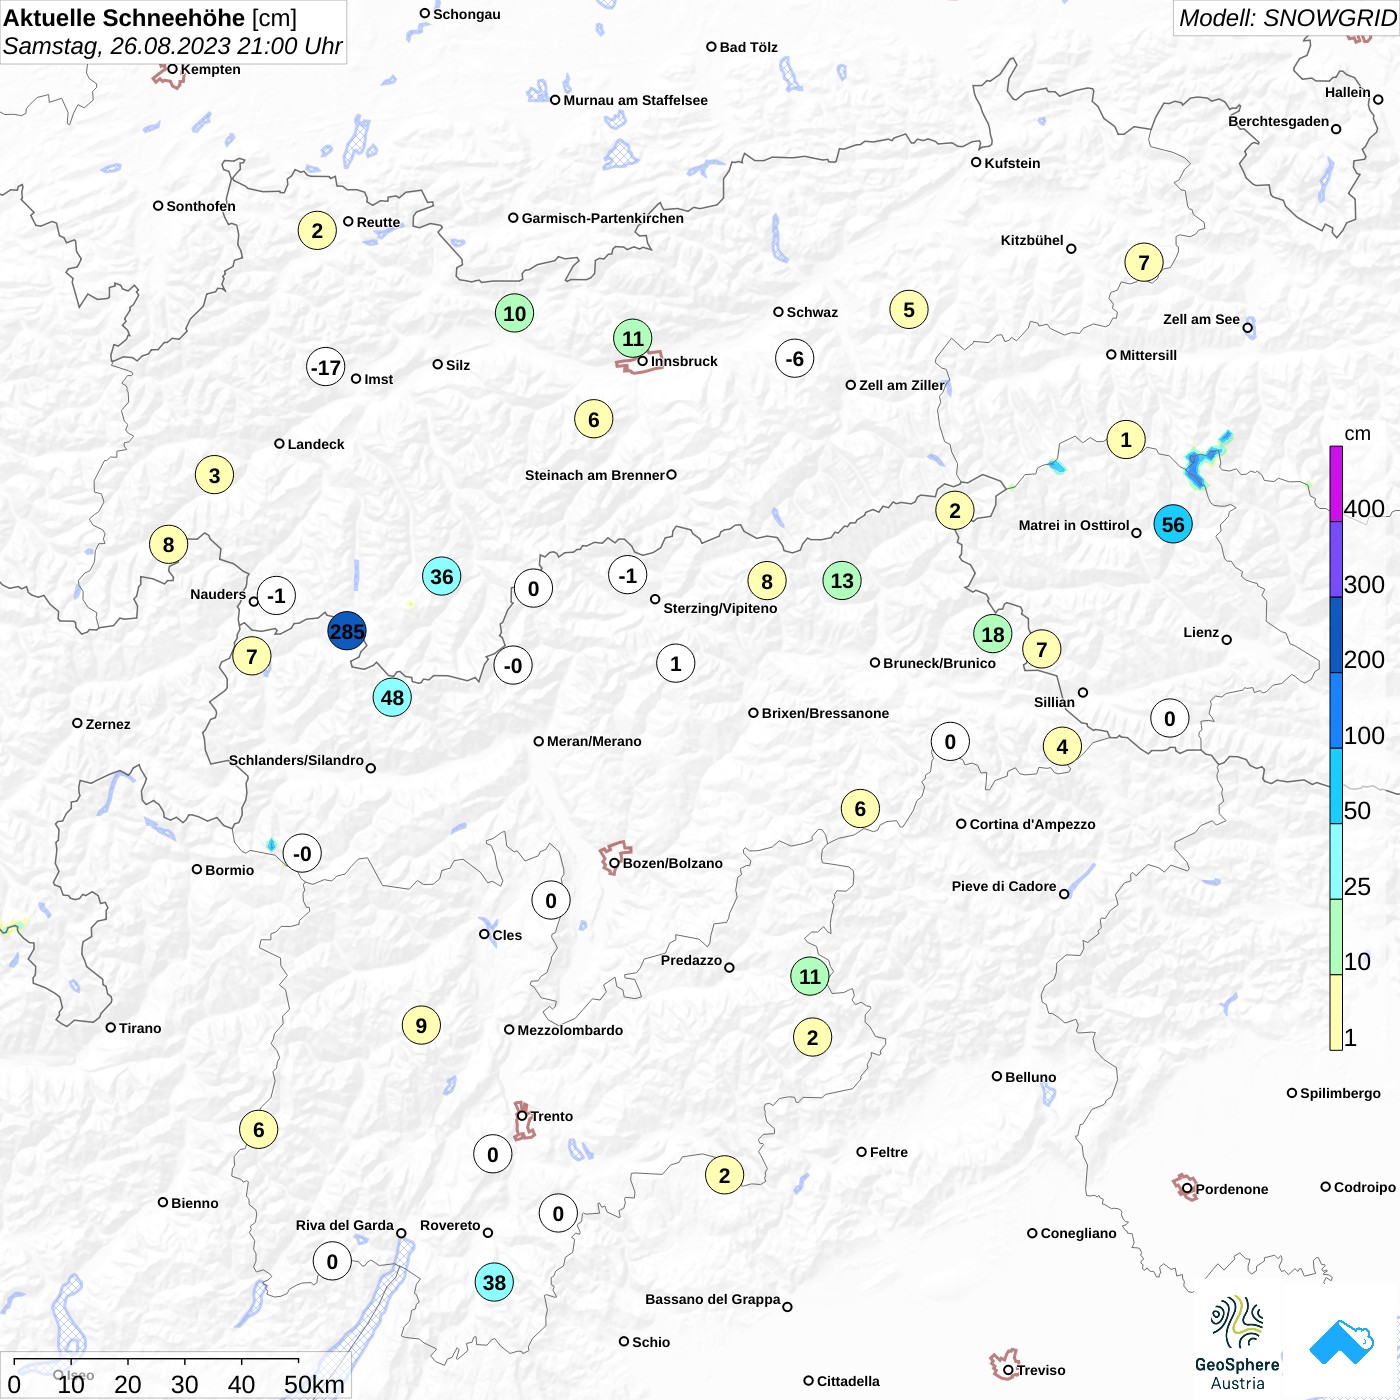Image resolution: width=1400 pixels, height=1400 pixels.
Task: Select the Lienz town label
Action: pos(1201,632)
